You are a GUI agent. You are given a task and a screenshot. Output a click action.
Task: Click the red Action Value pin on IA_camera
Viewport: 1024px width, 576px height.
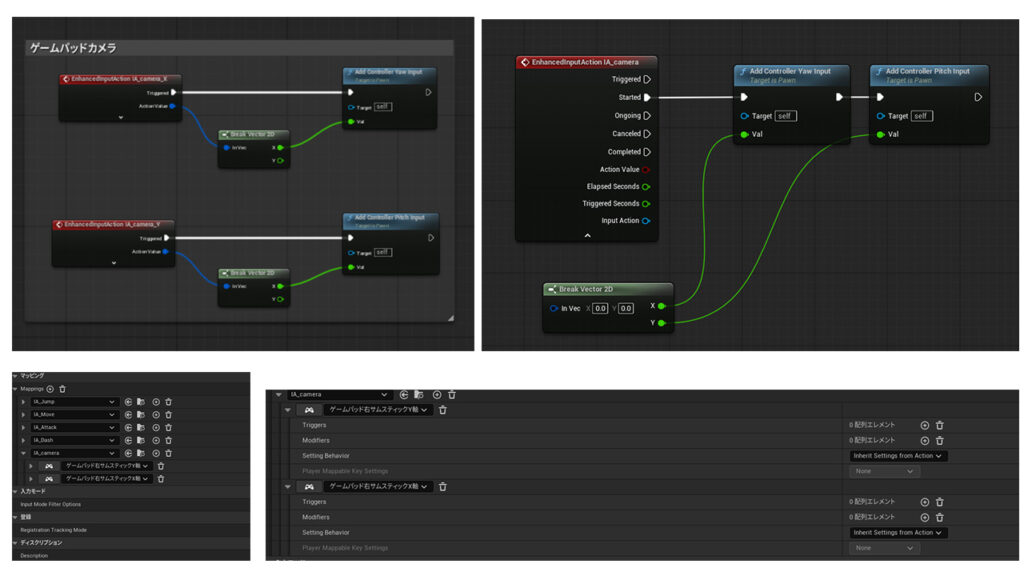pos(647,169)
